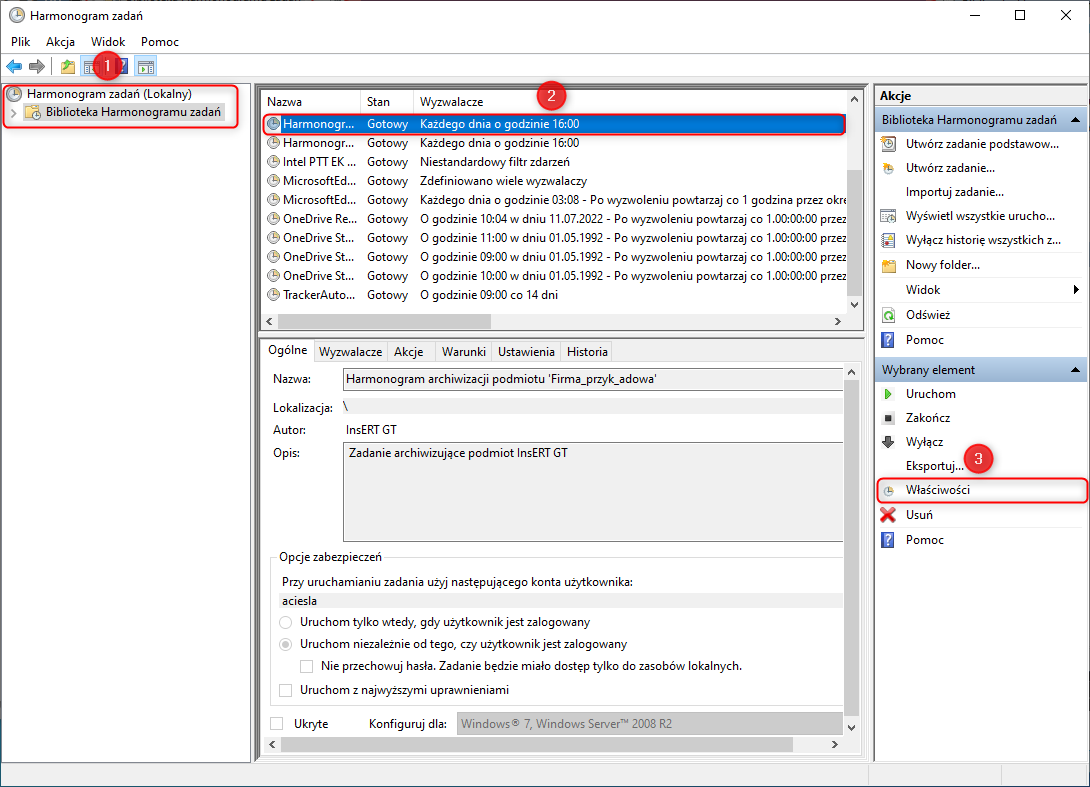The image size is (1090, 787).
Task: Select radio Uruchom niezależnie od tego, czy zalogowany
Action: coord(286,644)
